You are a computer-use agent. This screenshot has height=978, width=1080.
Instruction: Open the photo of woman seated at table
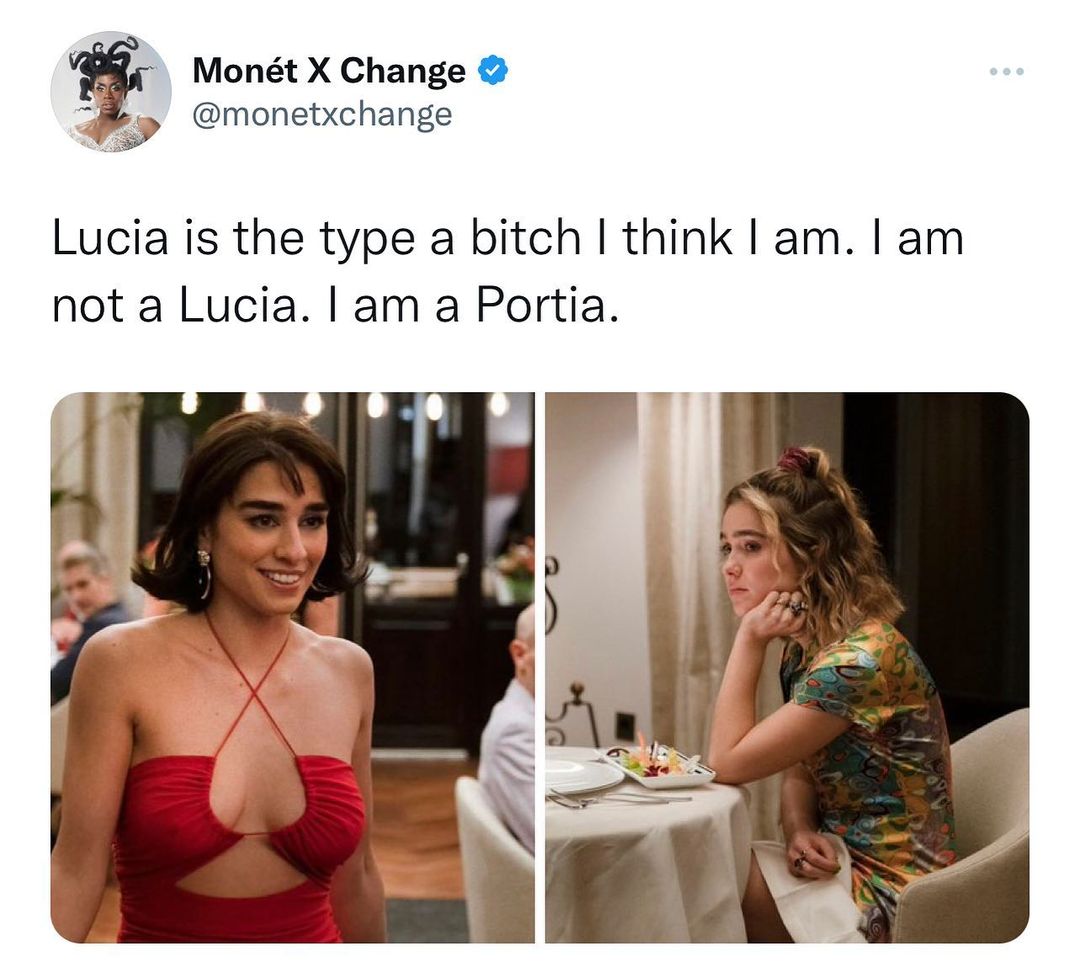click(x=787, y=667)
